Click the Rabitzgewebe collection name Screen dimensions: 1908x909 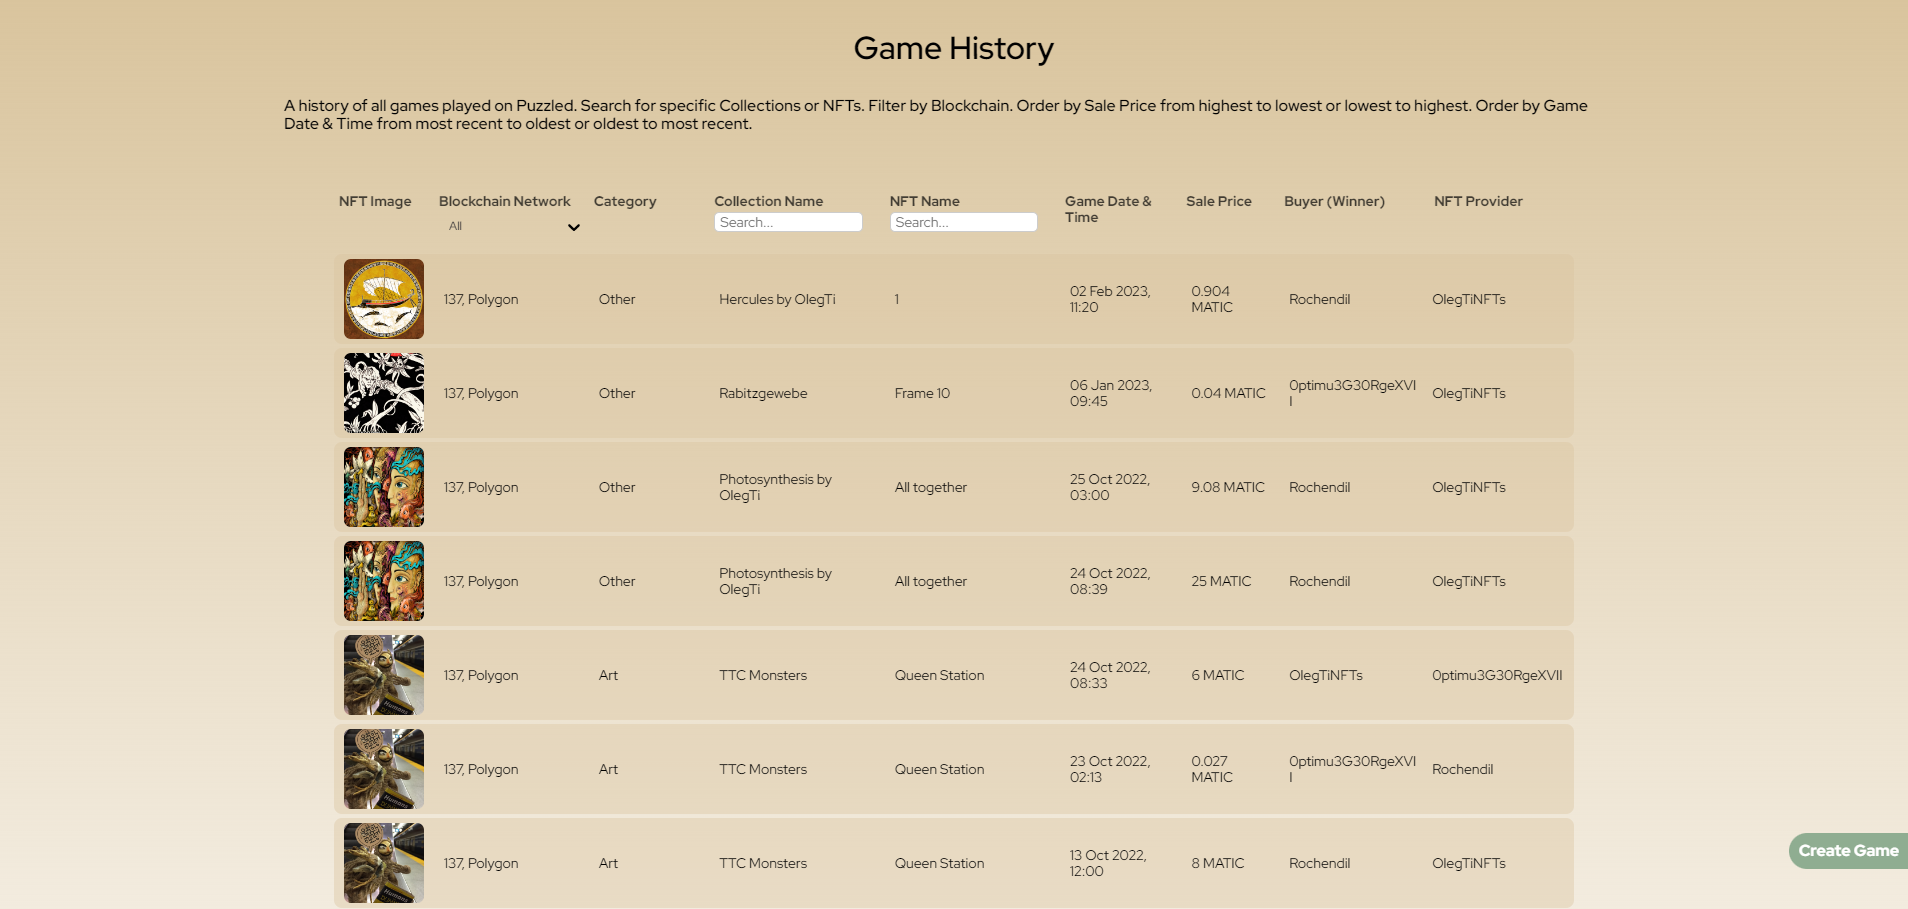click(x=763, y=393)
